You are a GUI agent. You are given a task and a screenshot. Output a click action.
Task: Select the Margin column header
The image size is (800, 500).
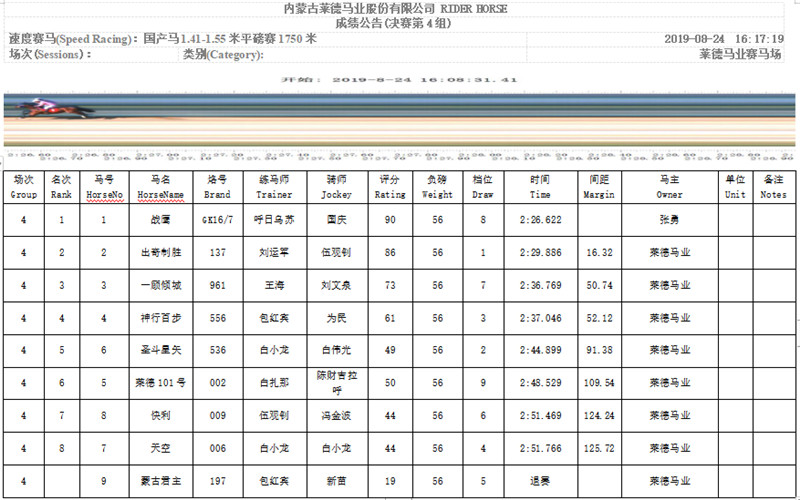599,187
